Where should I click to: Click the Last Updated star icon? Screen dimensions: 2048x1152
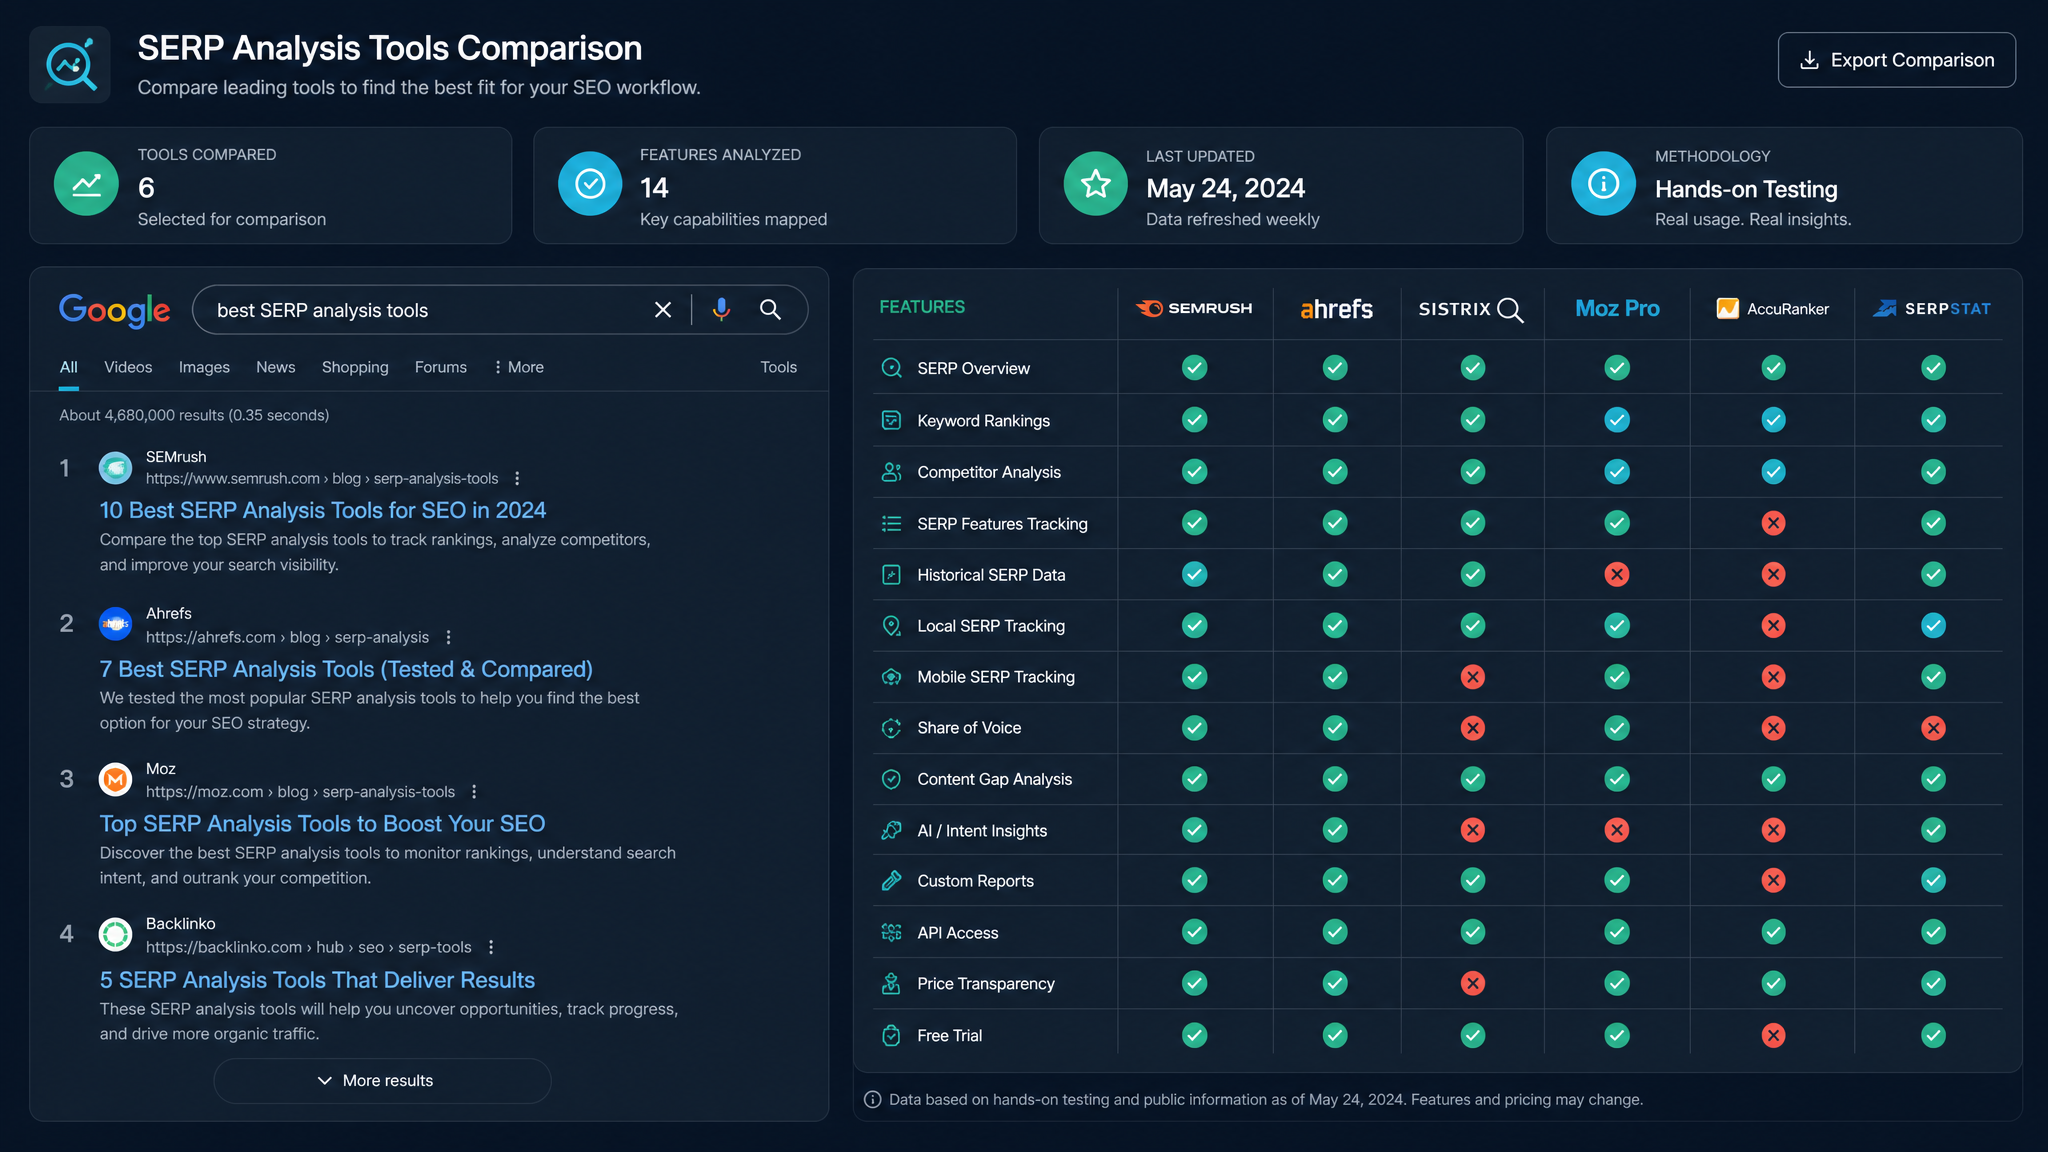[x=1096, y=184]
